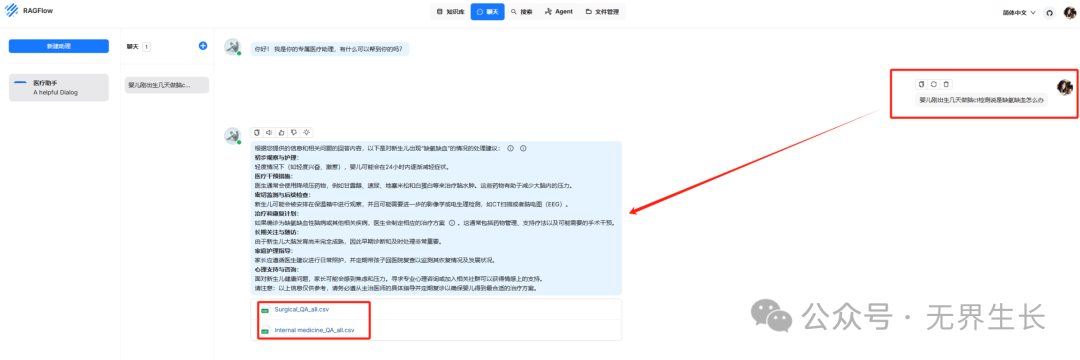Image resolution: width=1080 pixels, height=360 pixels.
Task: Click the 聊天 panel heading
Action: click(x=133, y=46)
